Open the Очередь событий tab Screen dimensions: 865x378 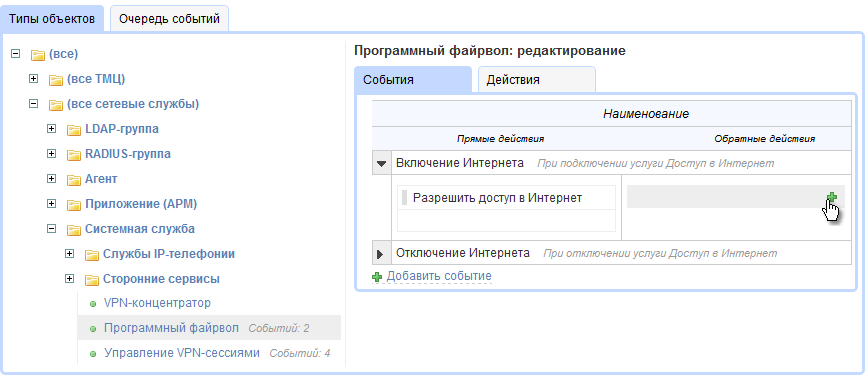(169, 19)
